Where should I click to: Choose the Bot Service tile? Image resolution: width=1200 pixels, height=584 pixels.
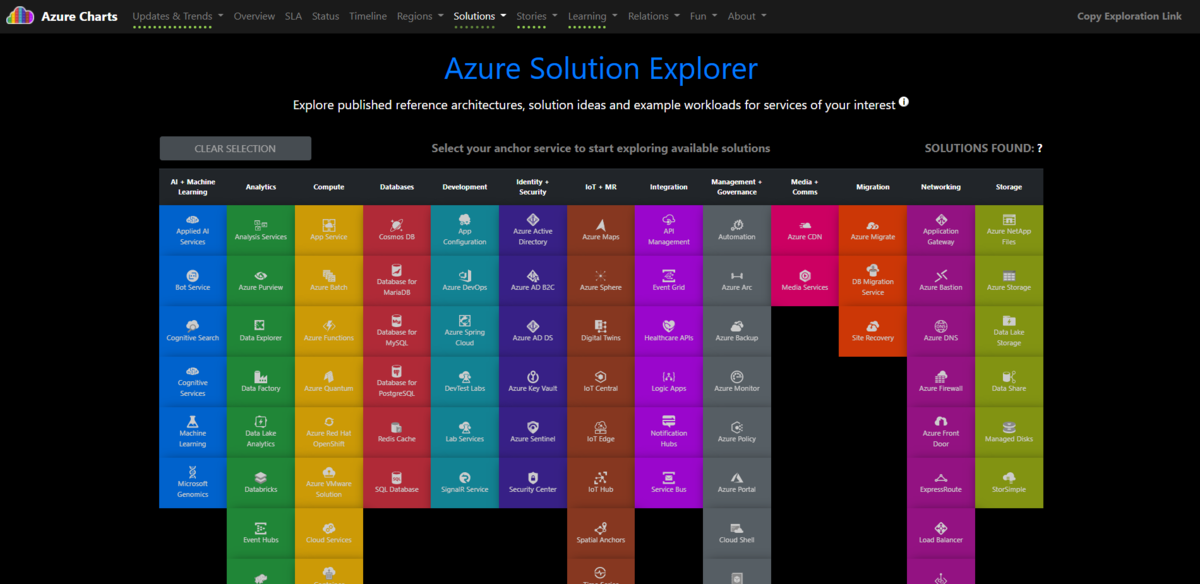point(193,281)
